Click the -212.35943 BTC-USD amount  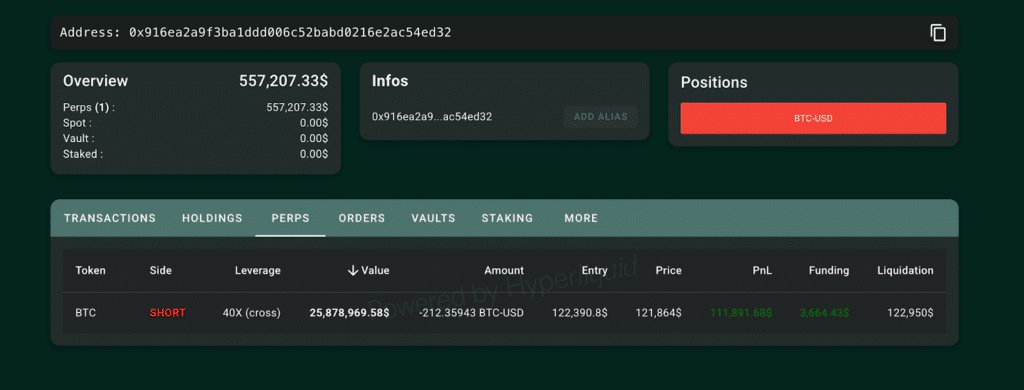pyautogui.click(x=471, y=313)
